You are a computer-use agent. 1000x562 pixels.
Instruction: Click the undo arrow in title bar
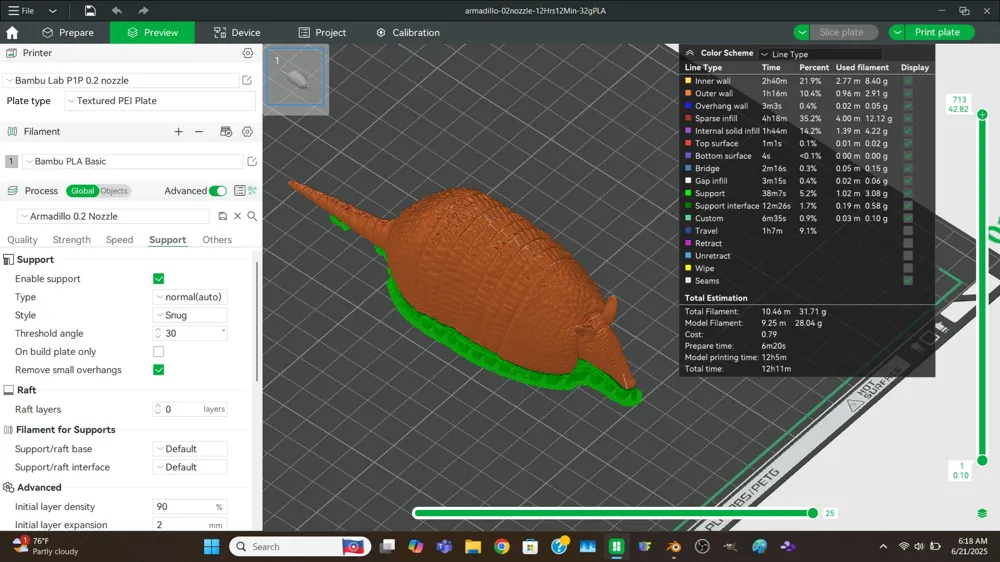click(117, 11)
